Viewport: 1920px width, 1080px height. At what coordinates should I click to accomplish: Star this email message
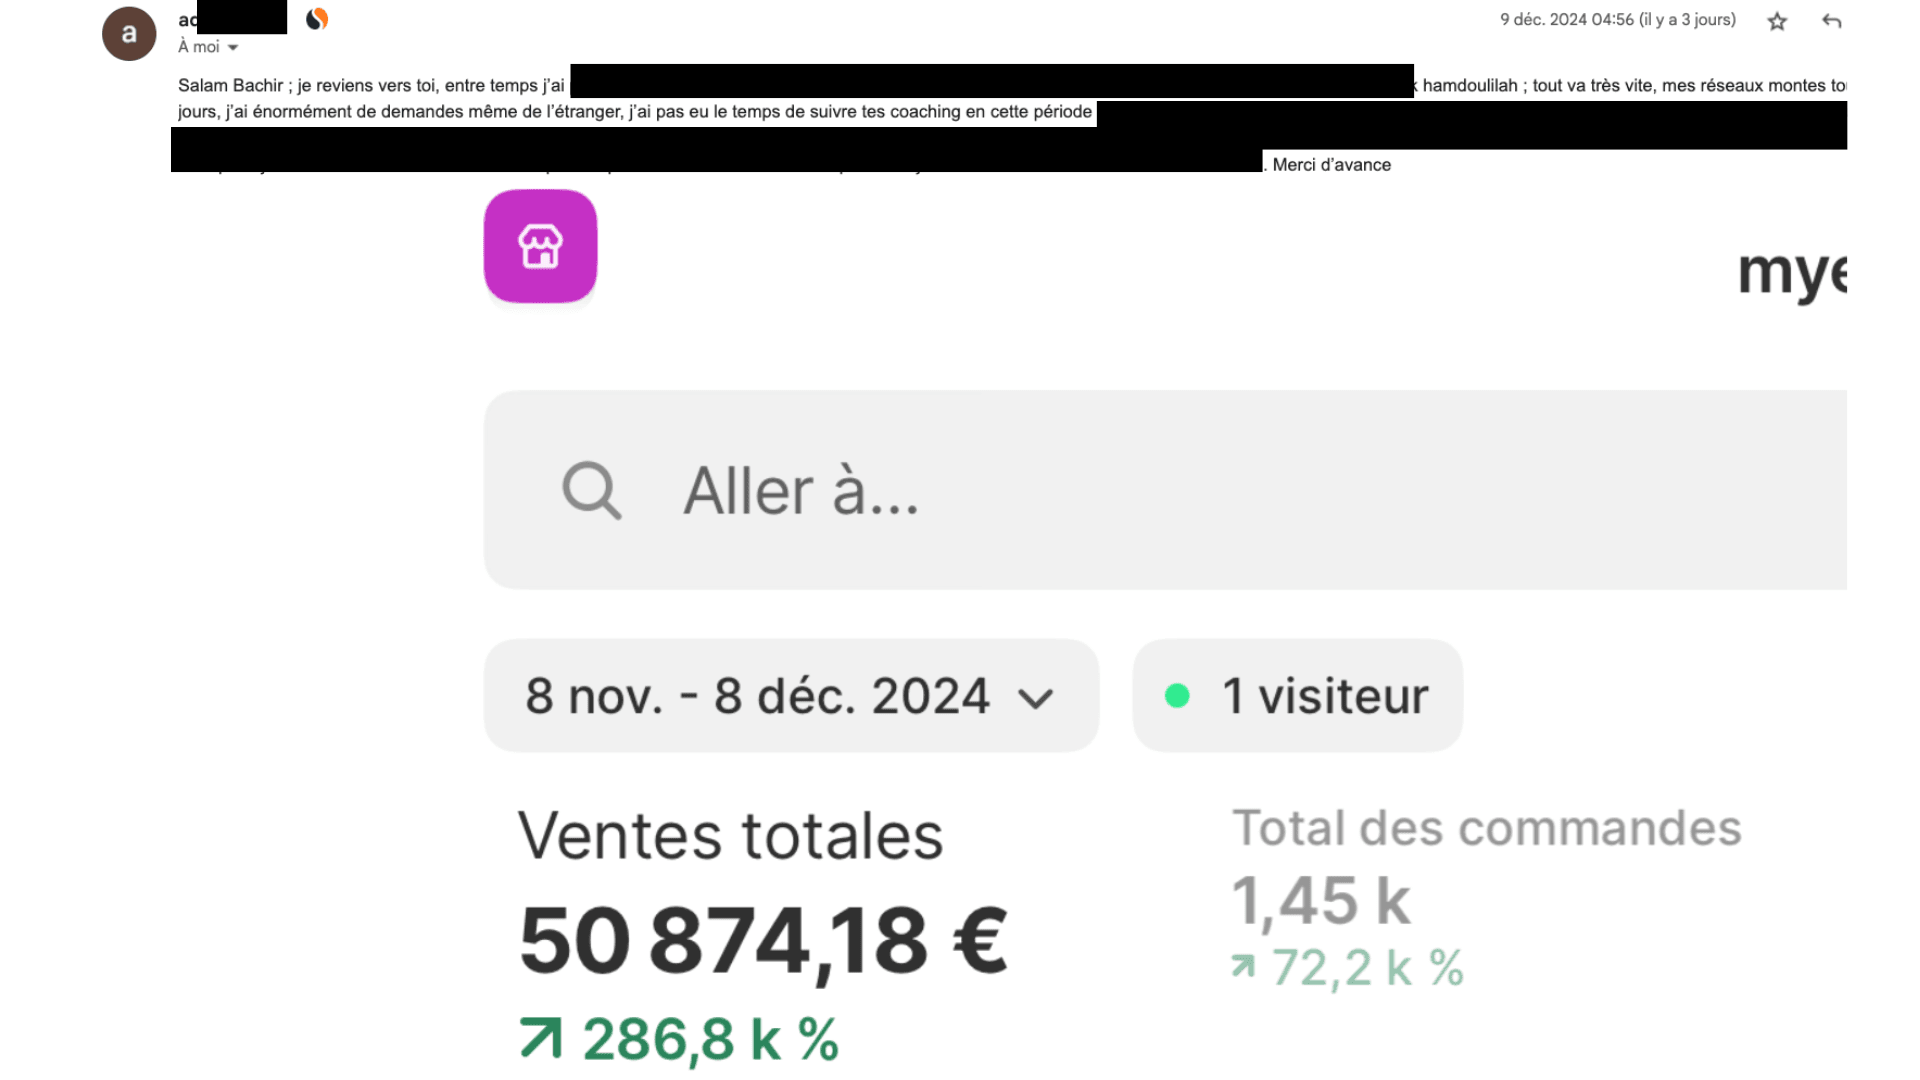(1776, 21)
